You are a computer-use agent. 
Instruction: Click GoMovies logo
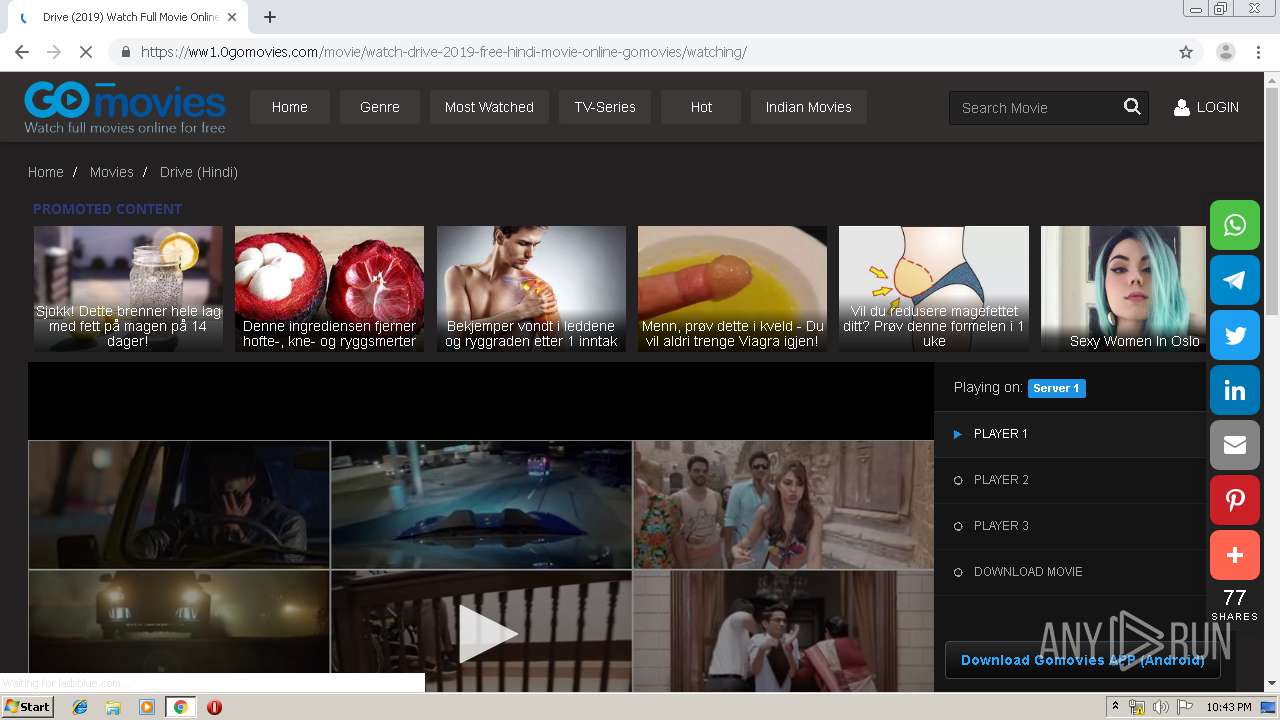point(125,107)
